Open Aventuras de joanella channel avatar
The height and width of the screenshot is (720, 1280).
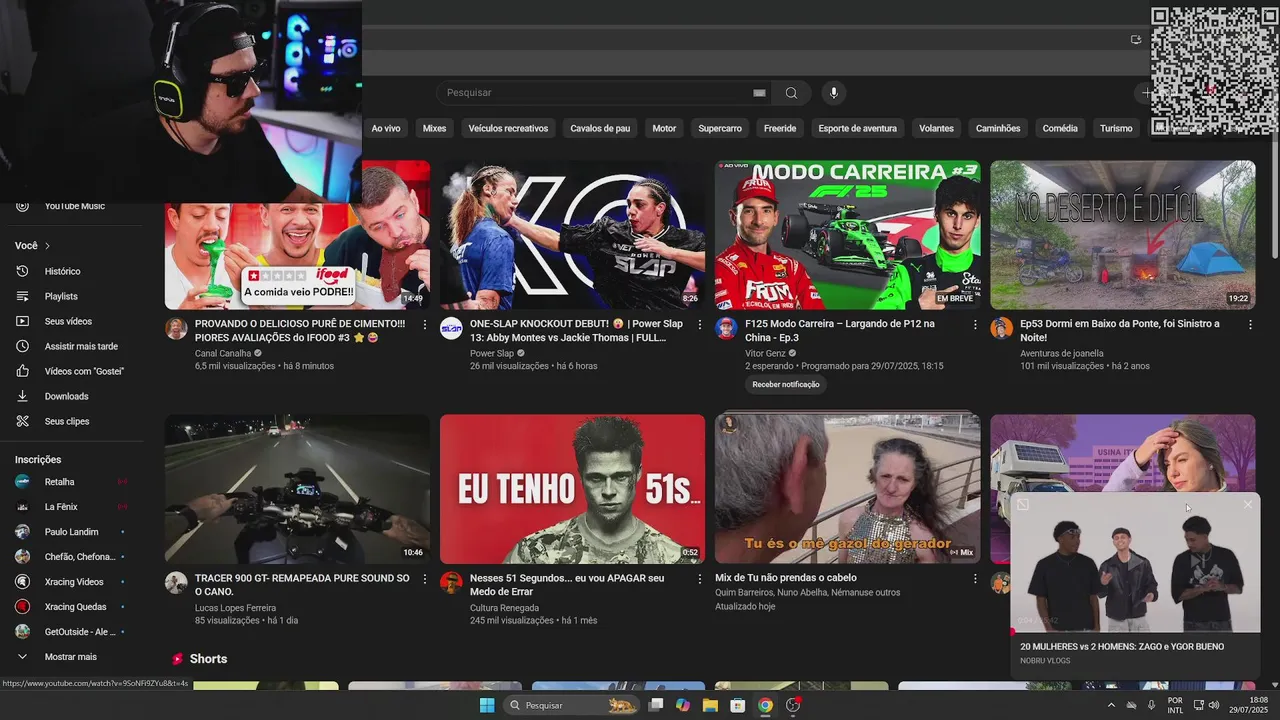tap(1002, 329)
